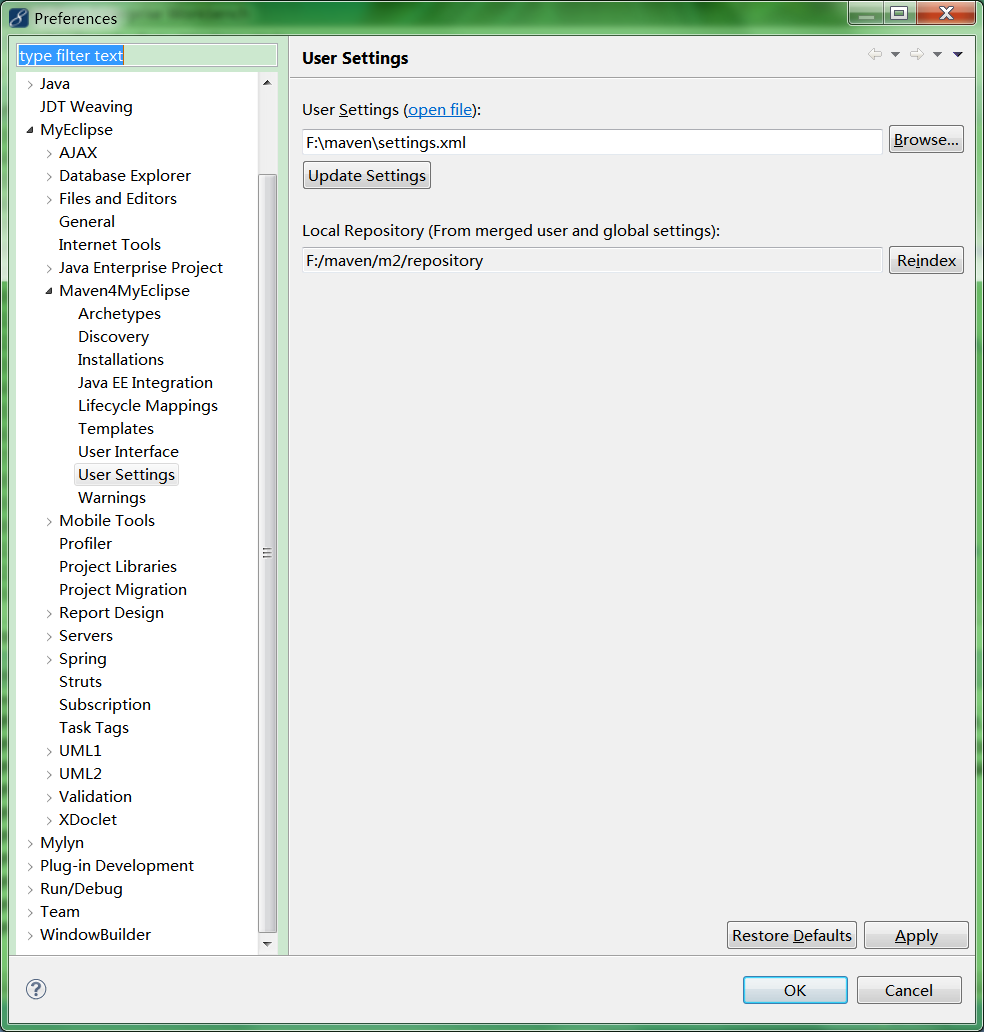The height and width of the screenshot is (1032, 984).
Task: Click the Update Settings button
Action: (x=367, y=176)
